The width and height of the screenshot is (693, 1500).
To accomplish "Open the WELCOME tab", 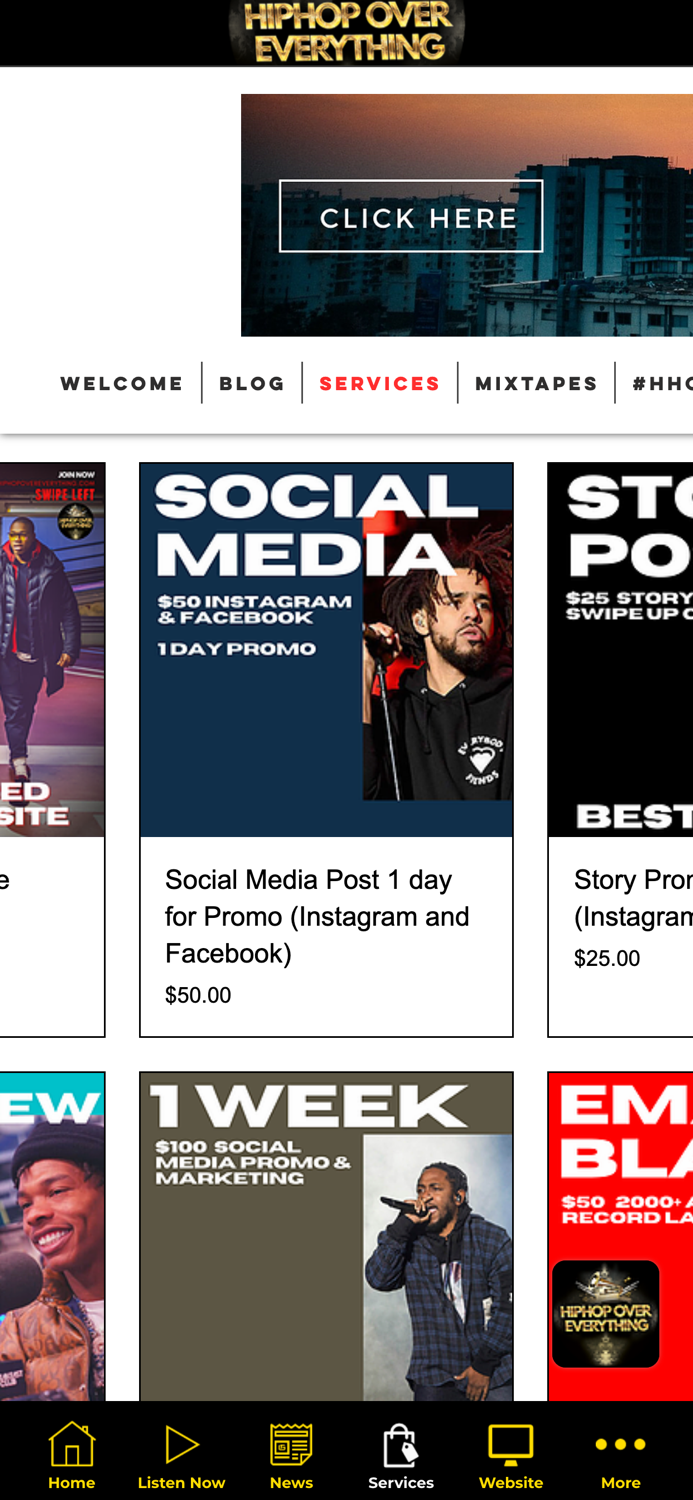I will [x=122, y=382].
